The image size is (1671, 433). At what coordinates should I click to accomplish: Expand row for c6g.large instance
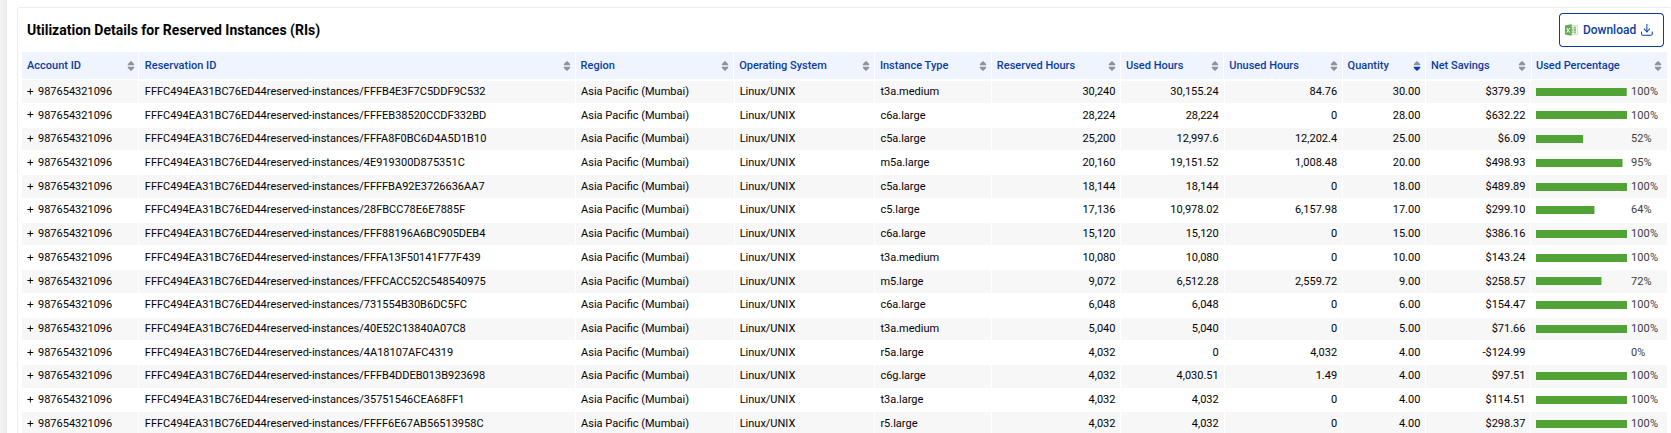(30, 376)
